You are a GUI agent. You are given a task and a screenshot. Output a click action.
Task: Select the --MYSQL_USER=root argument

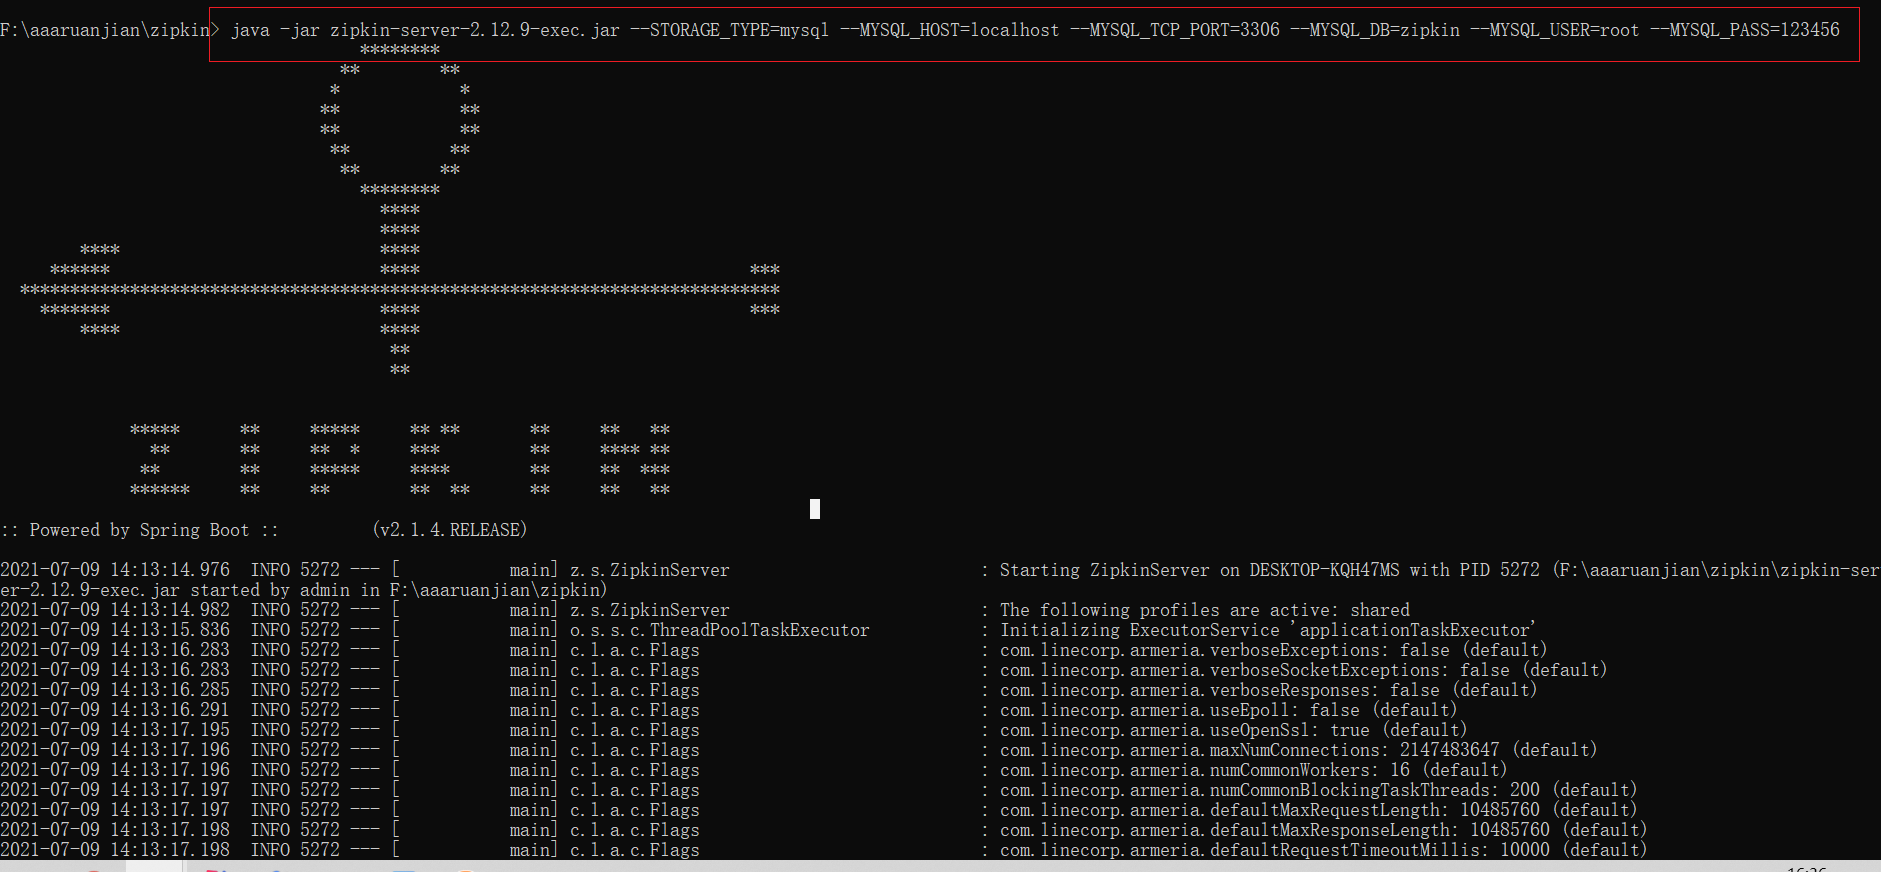click(x=1555, y=30)
